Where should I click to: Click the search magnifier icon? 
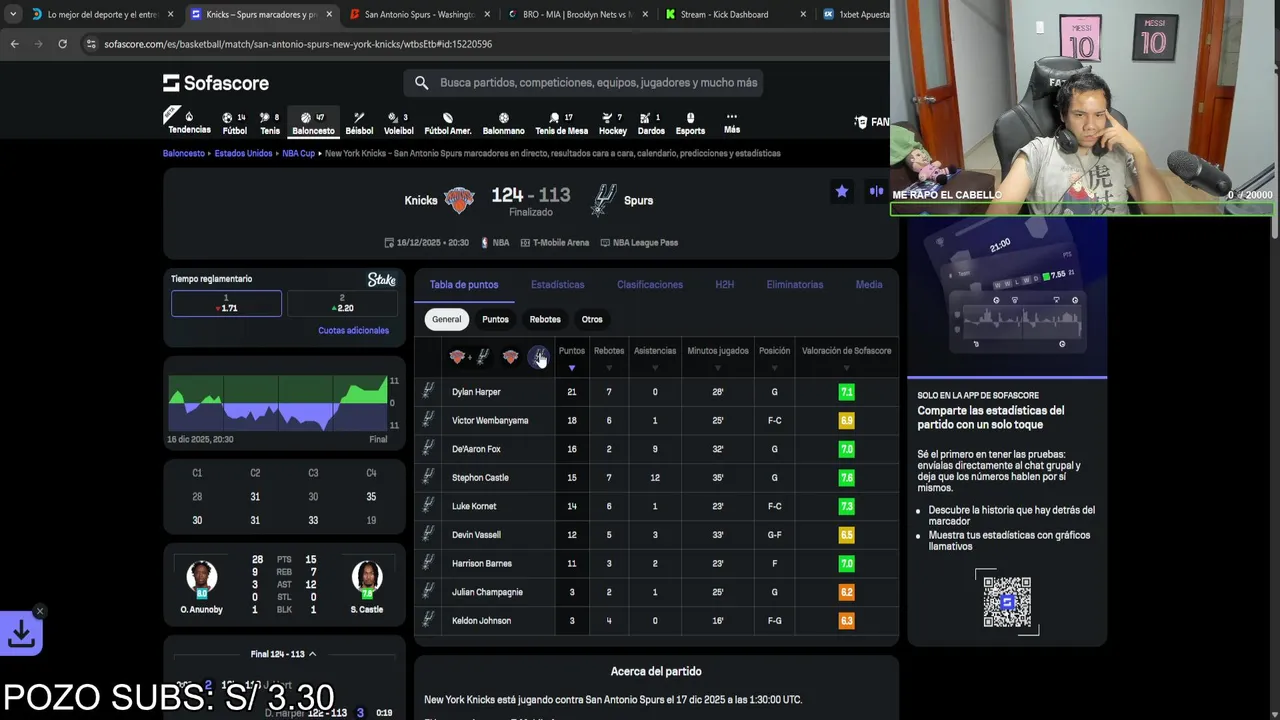(x=421, y=83)
